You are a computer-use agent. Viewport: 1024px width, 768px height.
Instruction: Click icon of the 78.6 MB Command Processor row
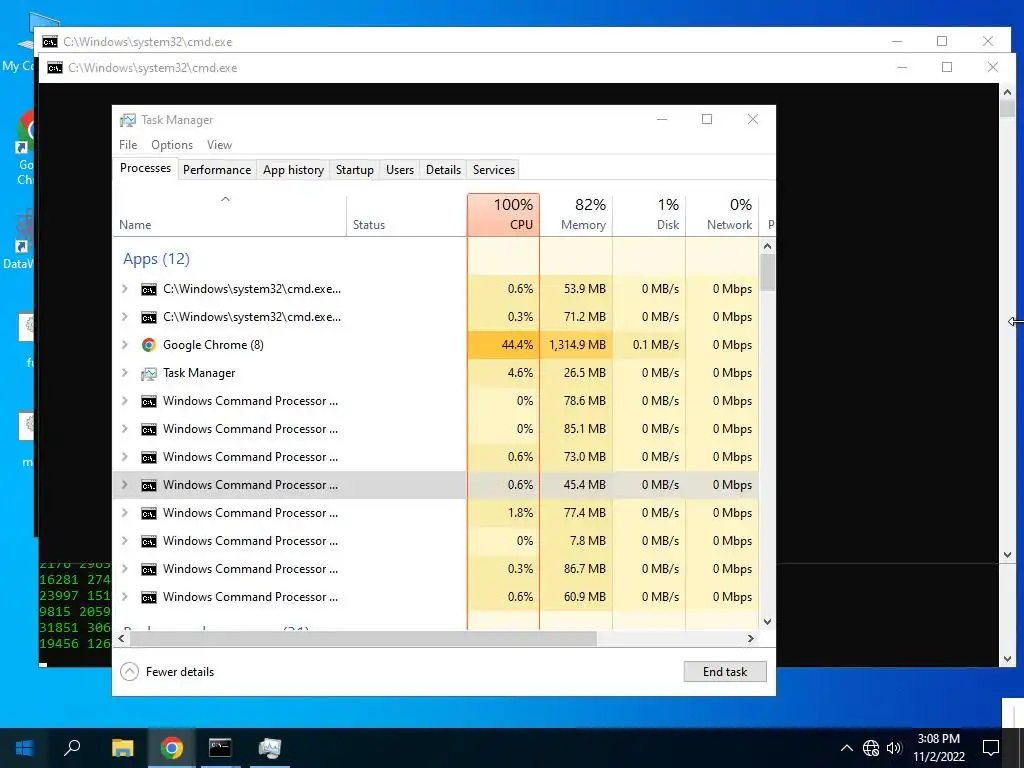(x=149, y=401)
